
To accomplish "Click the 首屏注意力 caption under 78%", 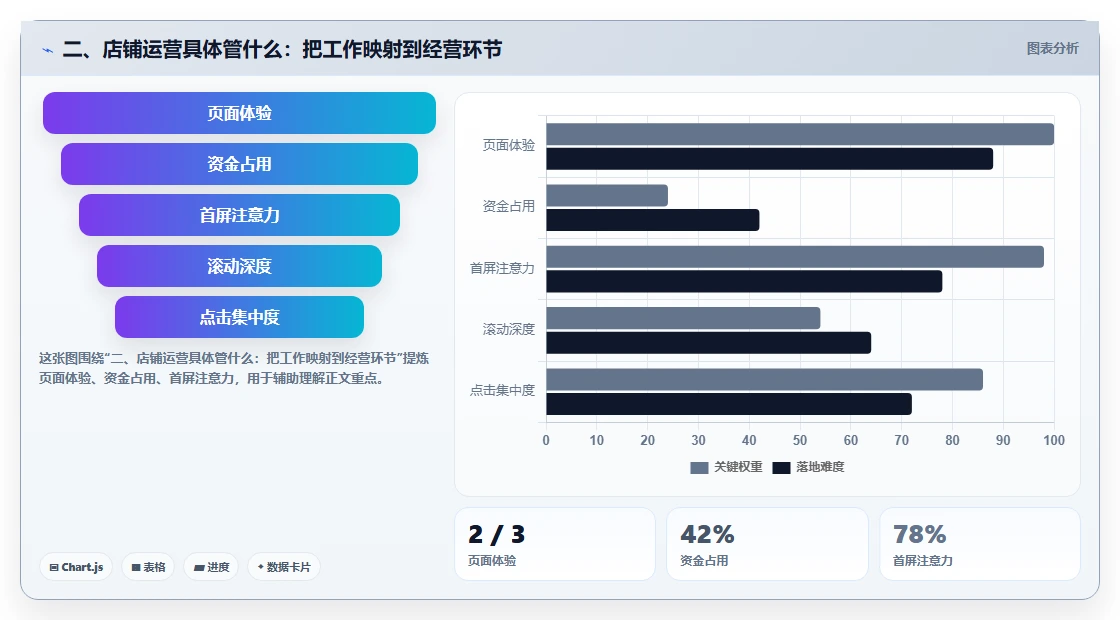I will point(923,561).
